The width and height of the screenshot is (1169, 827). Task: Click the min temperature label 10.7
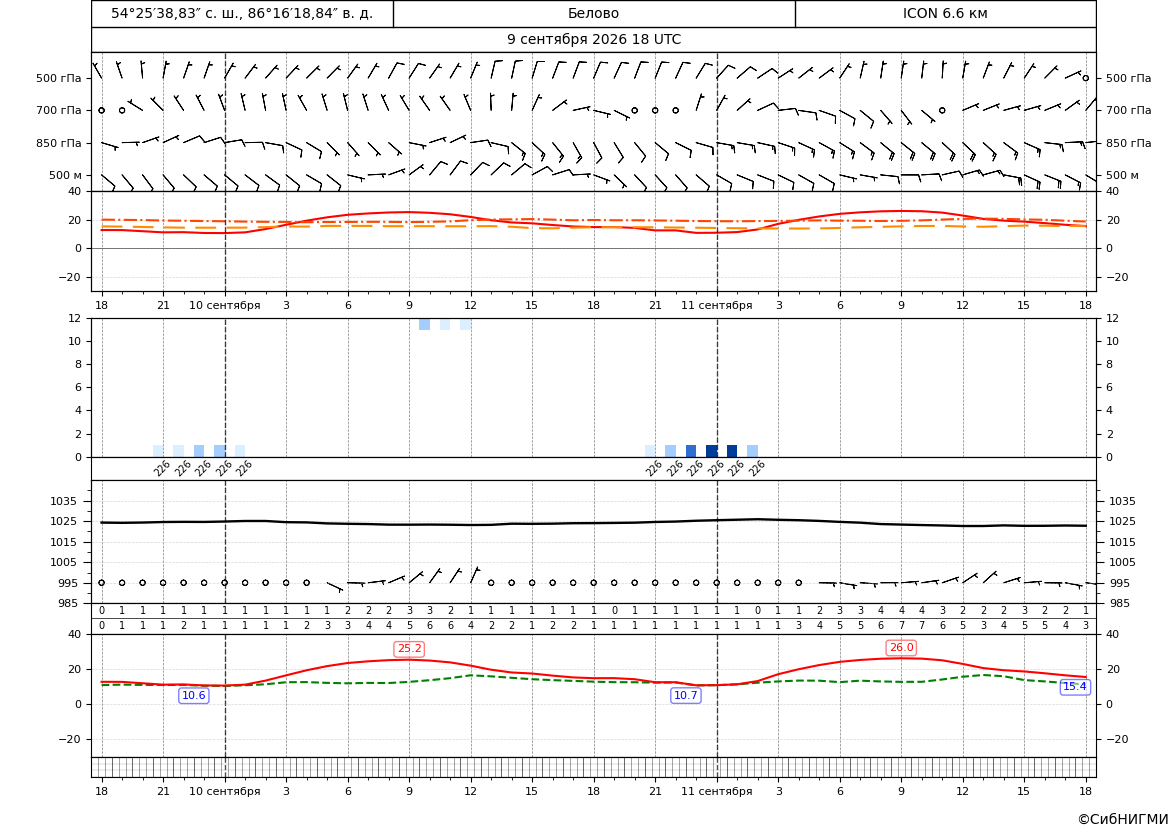[x=686, y=696]
